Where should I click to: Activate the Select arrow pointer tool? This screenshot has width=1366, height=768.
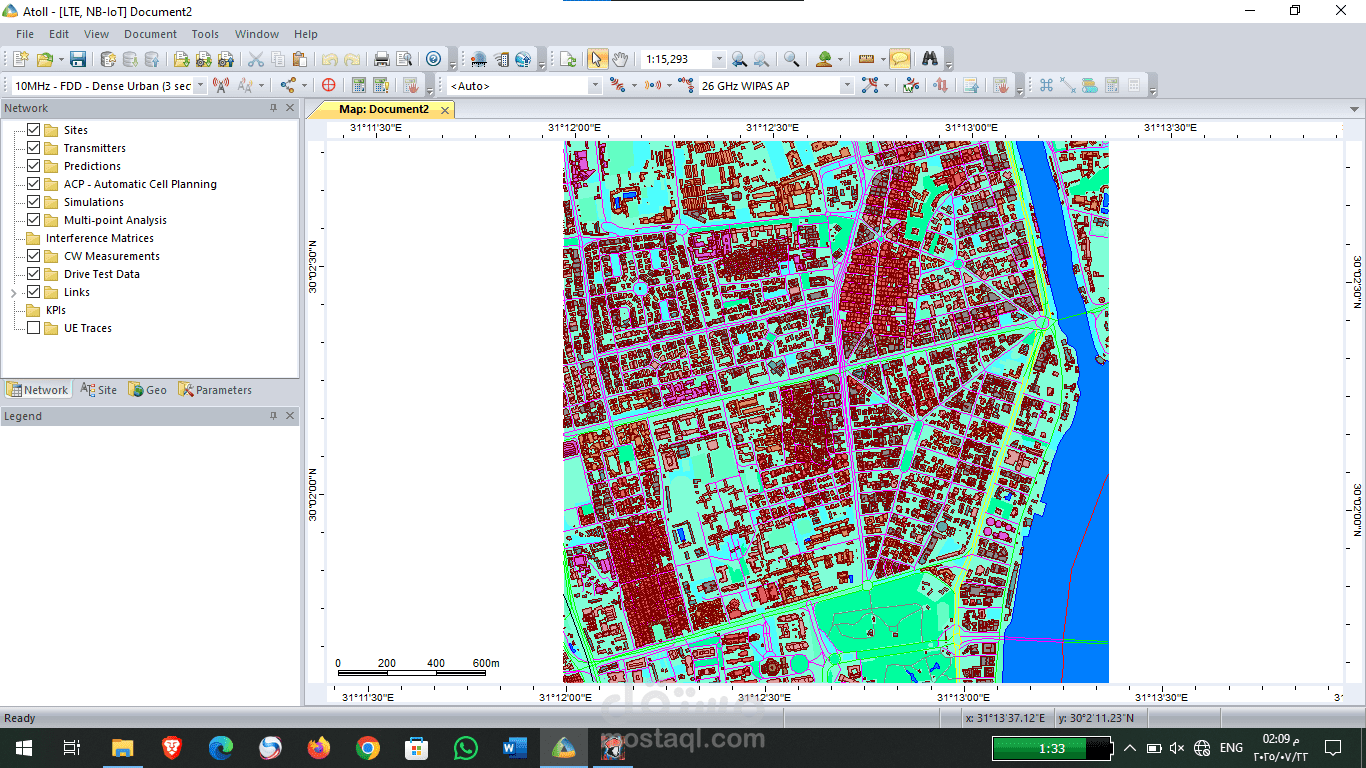click(x=597, y=59)
